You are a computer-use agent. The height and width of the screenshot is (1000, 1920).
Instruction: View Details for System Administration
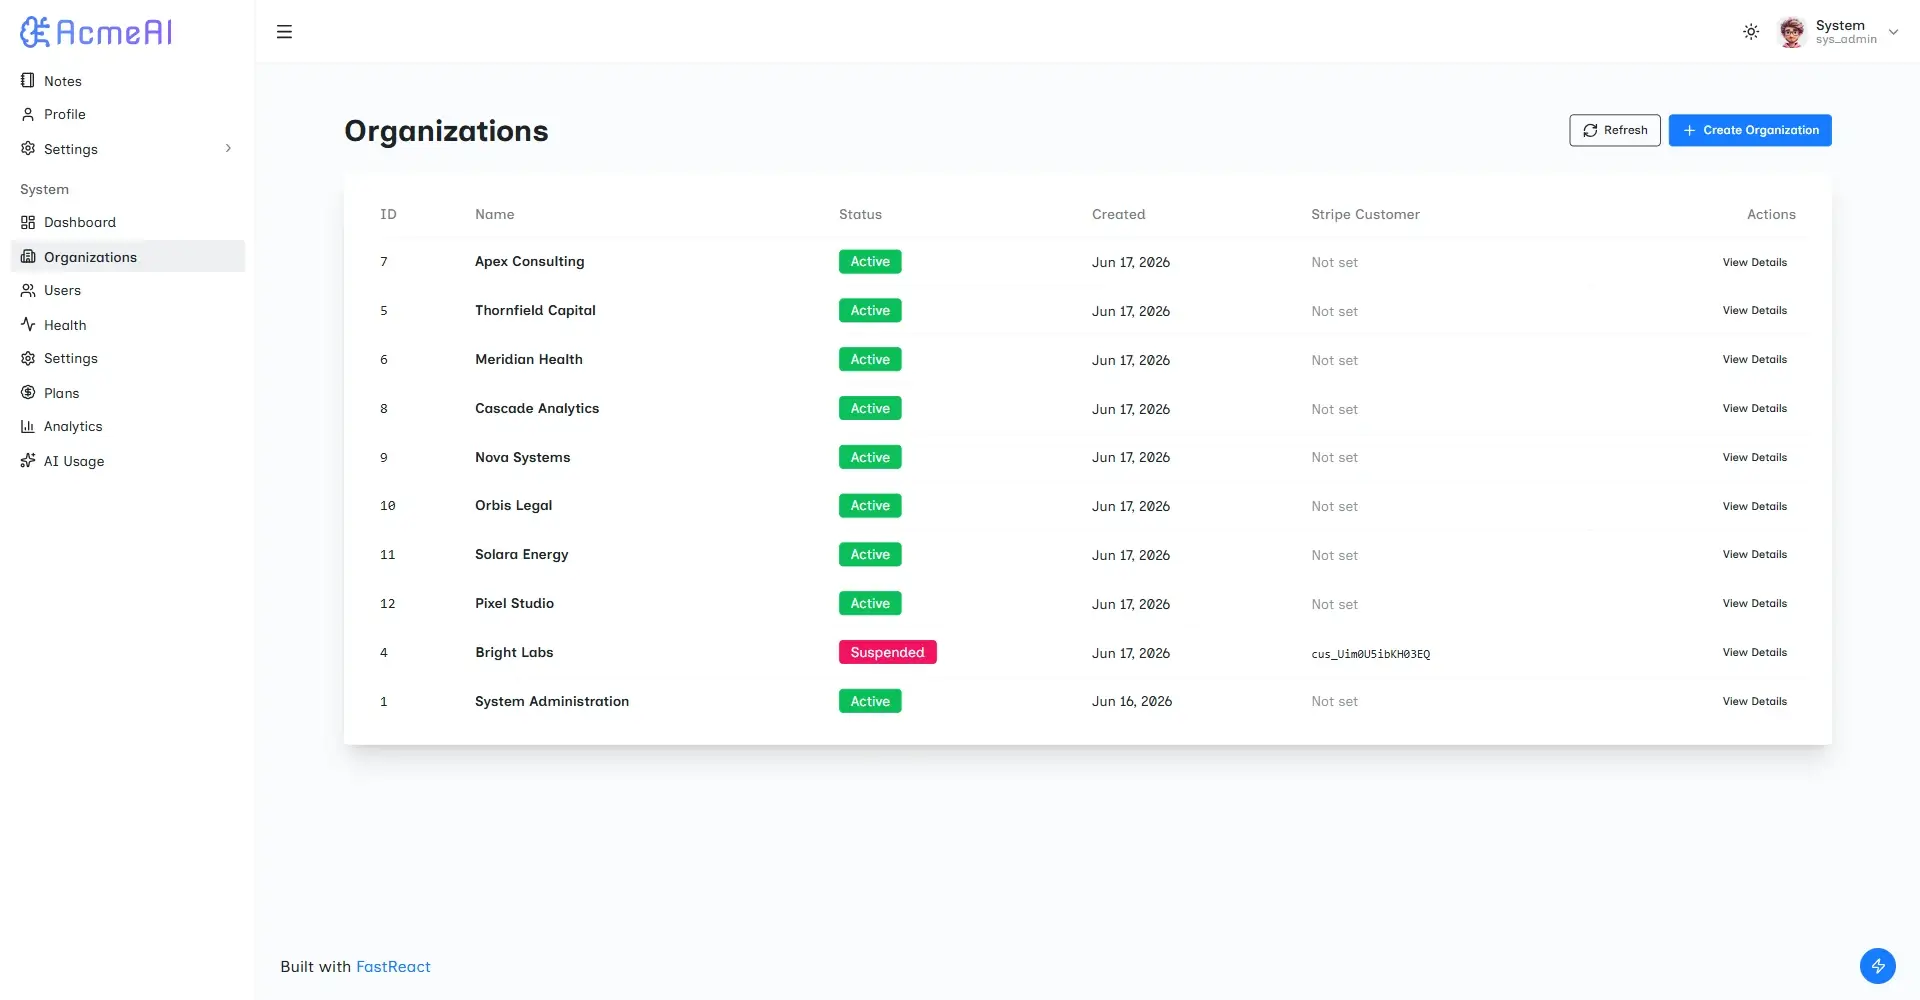tap(1754, 701)
